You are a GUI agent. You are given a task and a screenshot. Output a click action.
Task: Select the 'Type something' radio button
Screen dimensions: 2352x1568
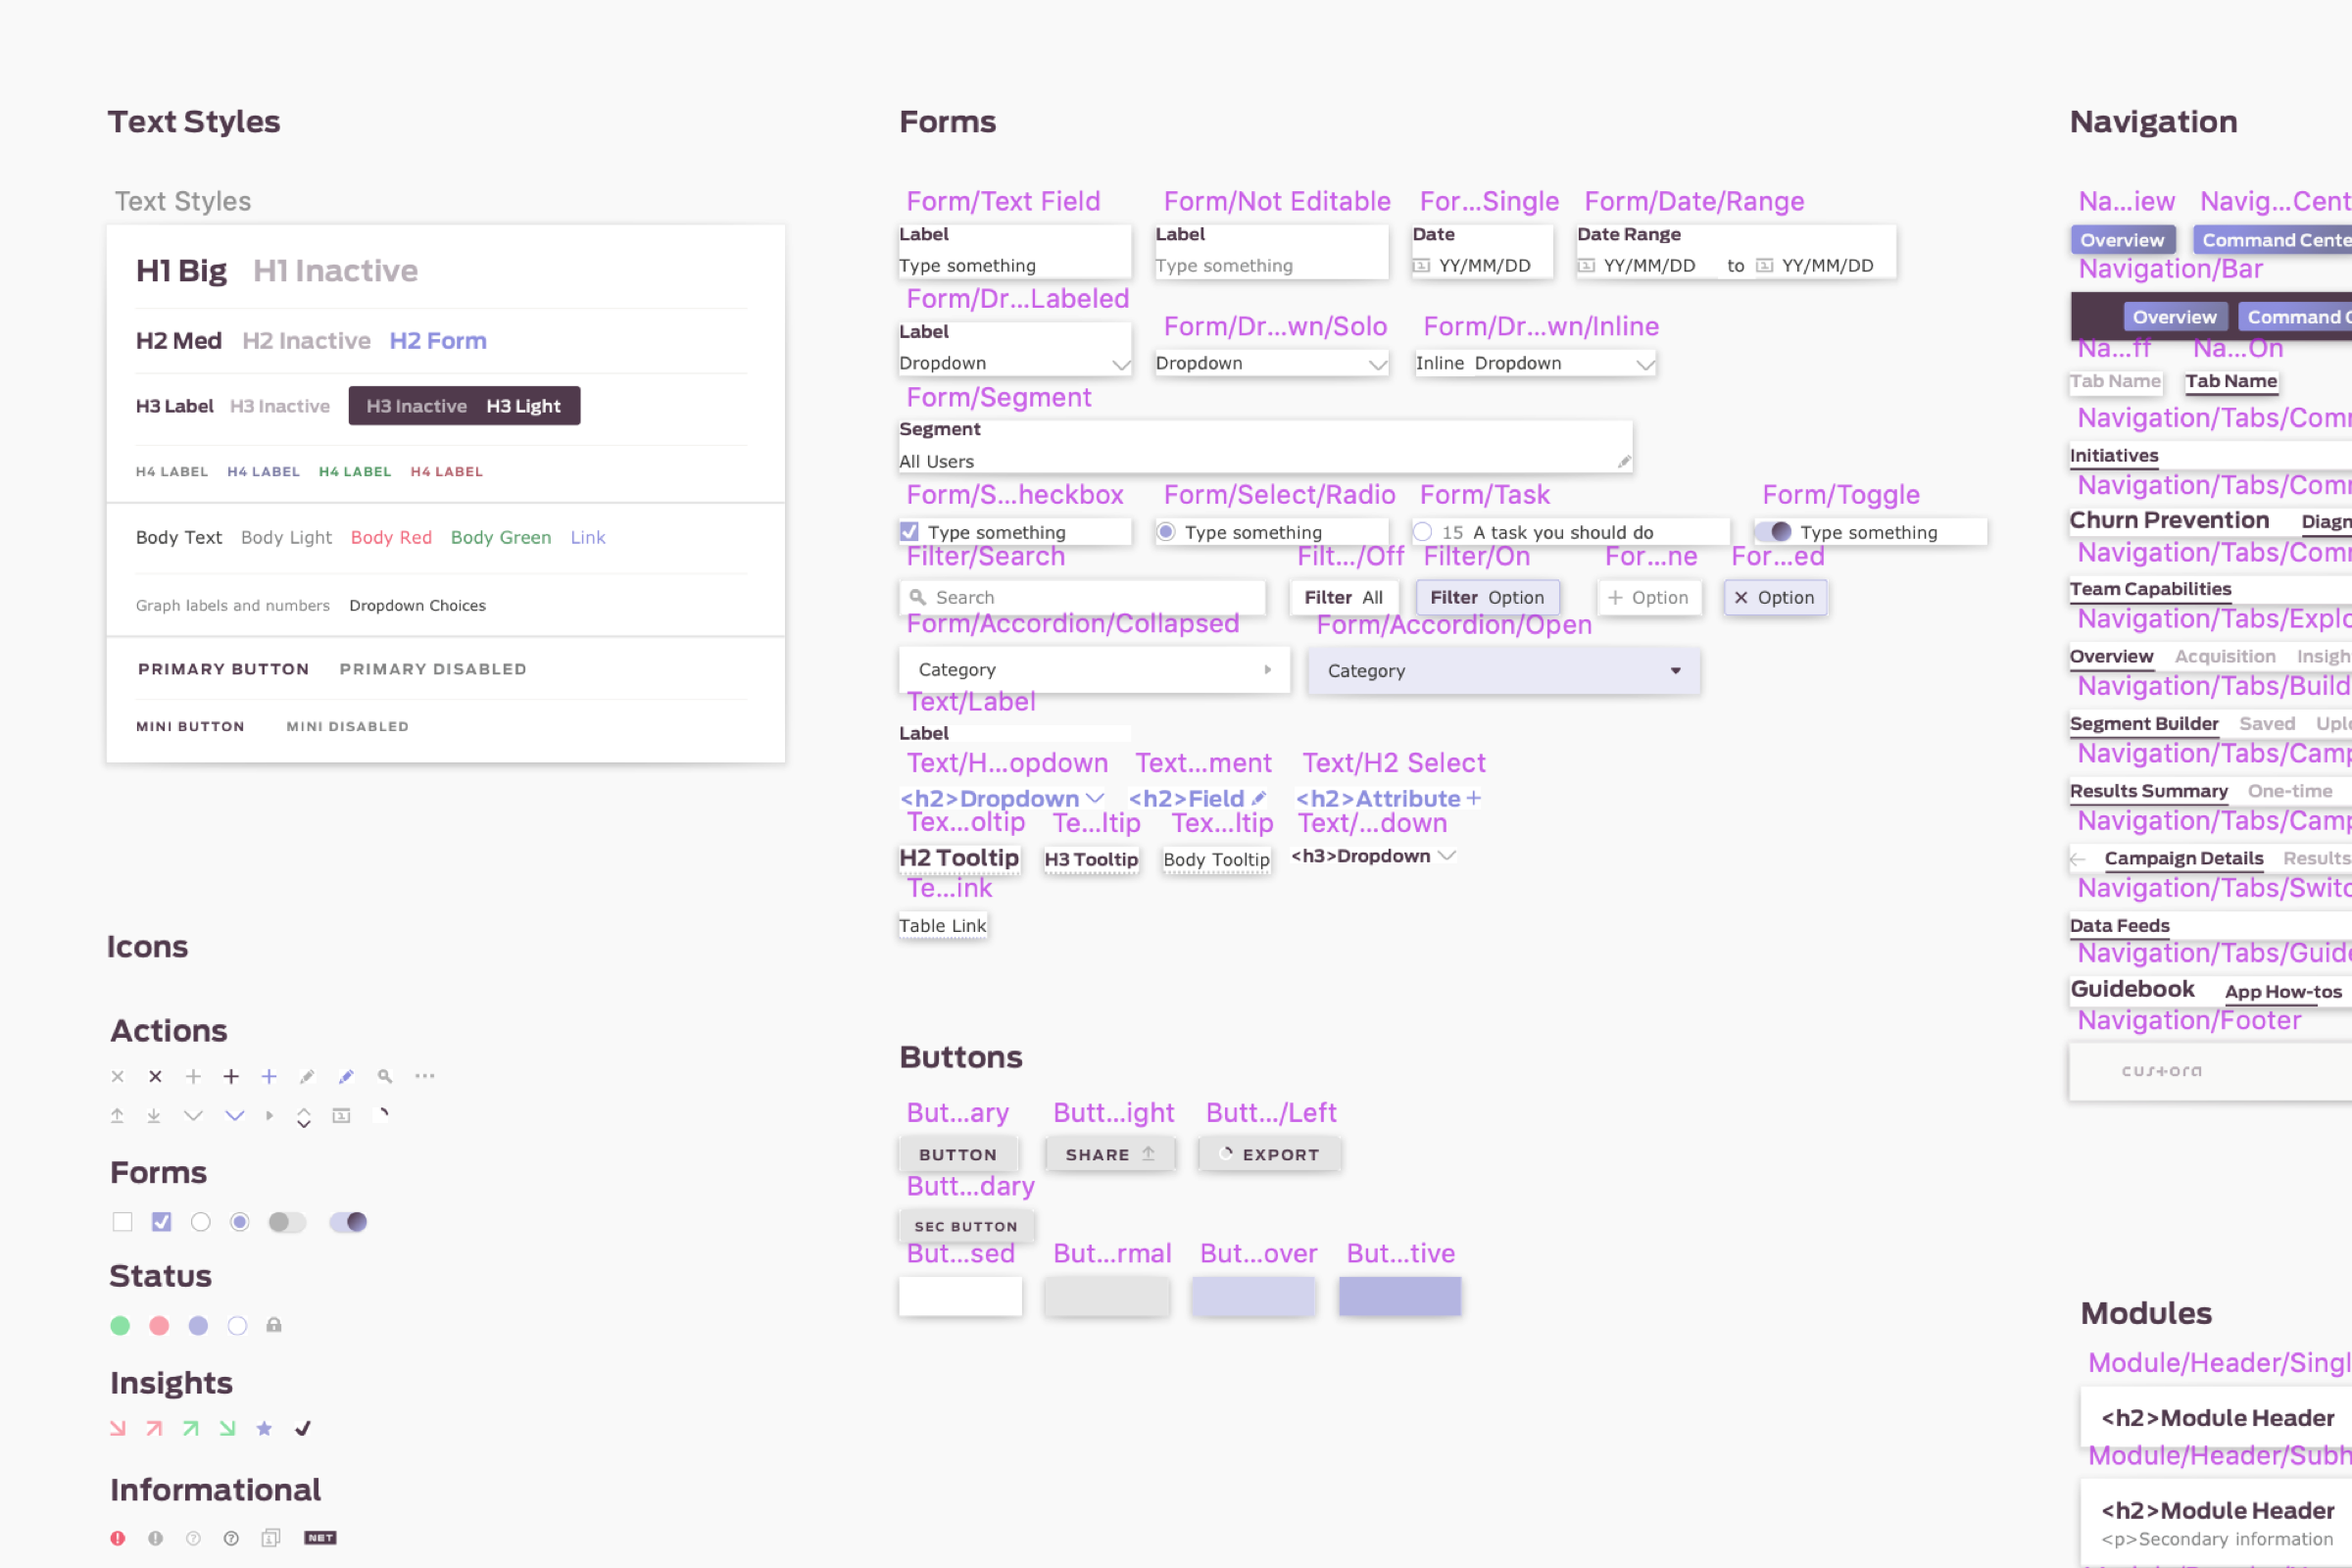[1166, 532]
